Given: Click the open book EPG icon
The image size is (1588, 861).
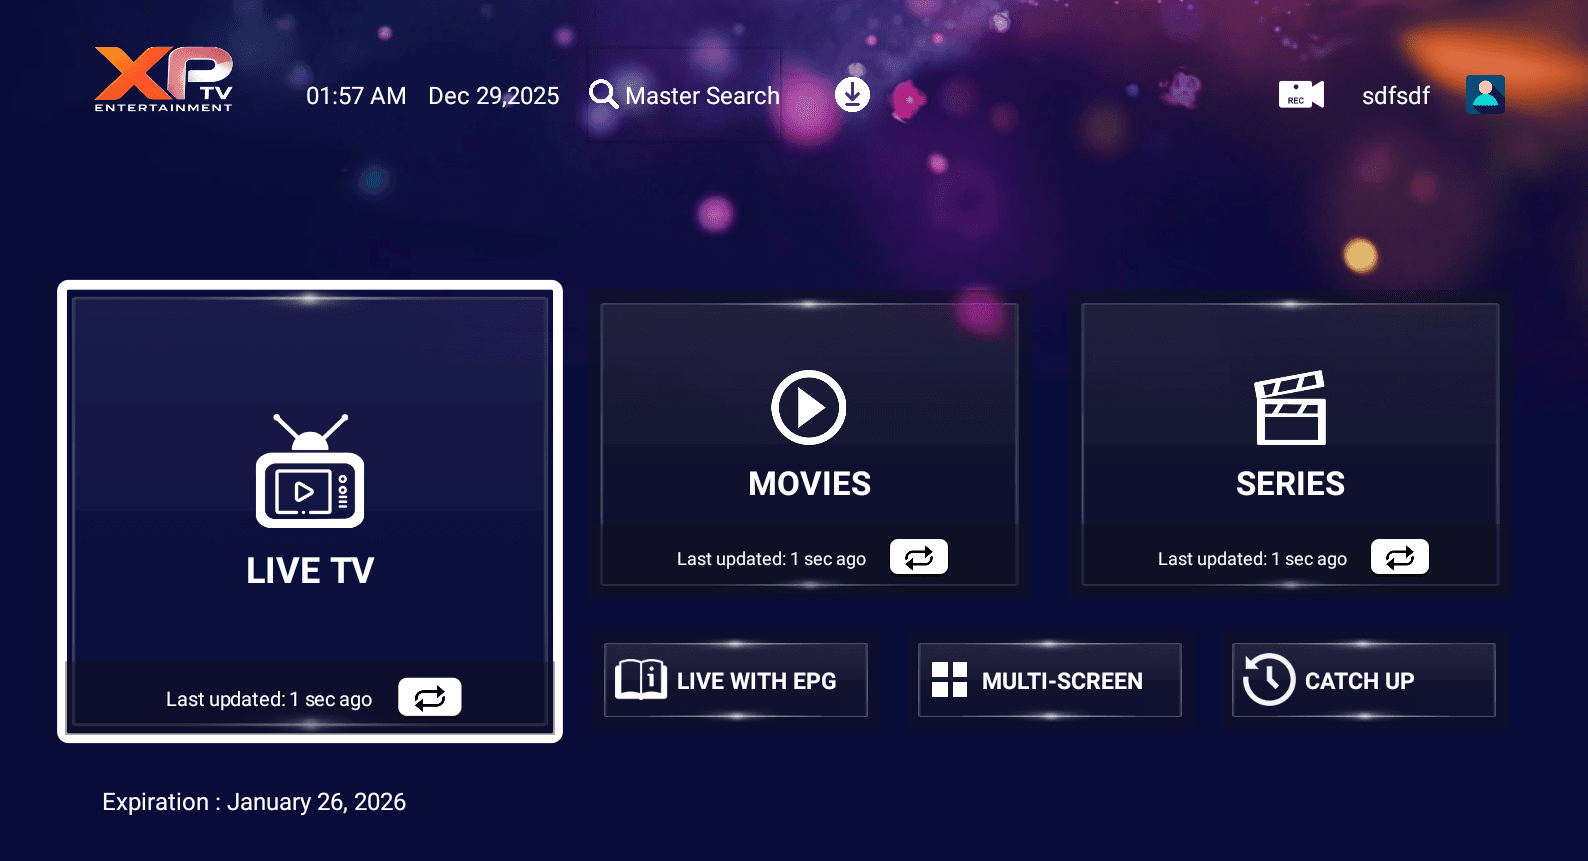Looking at the screenshot, I should pos(641,679).
